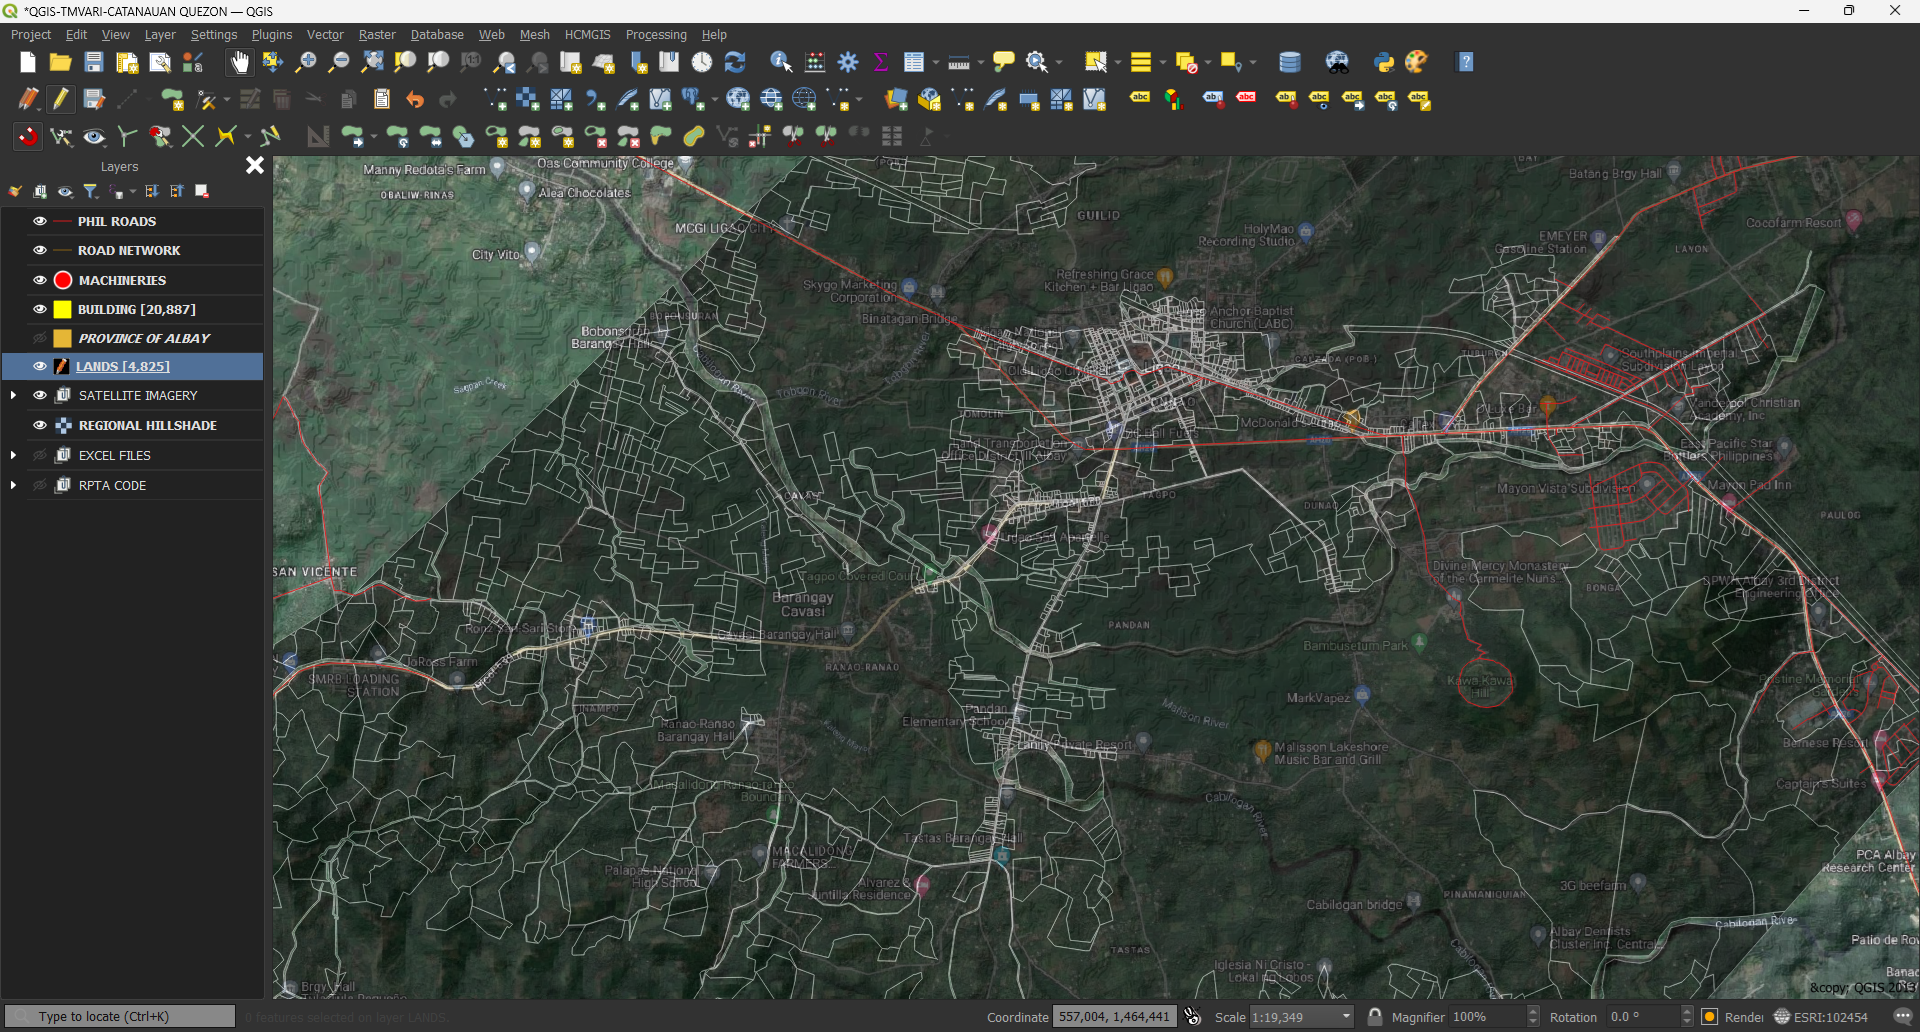The height and width of the screenshot is (1032, 1920).
Task: Open the HCMGIS menu
Action: pos(587,34)
